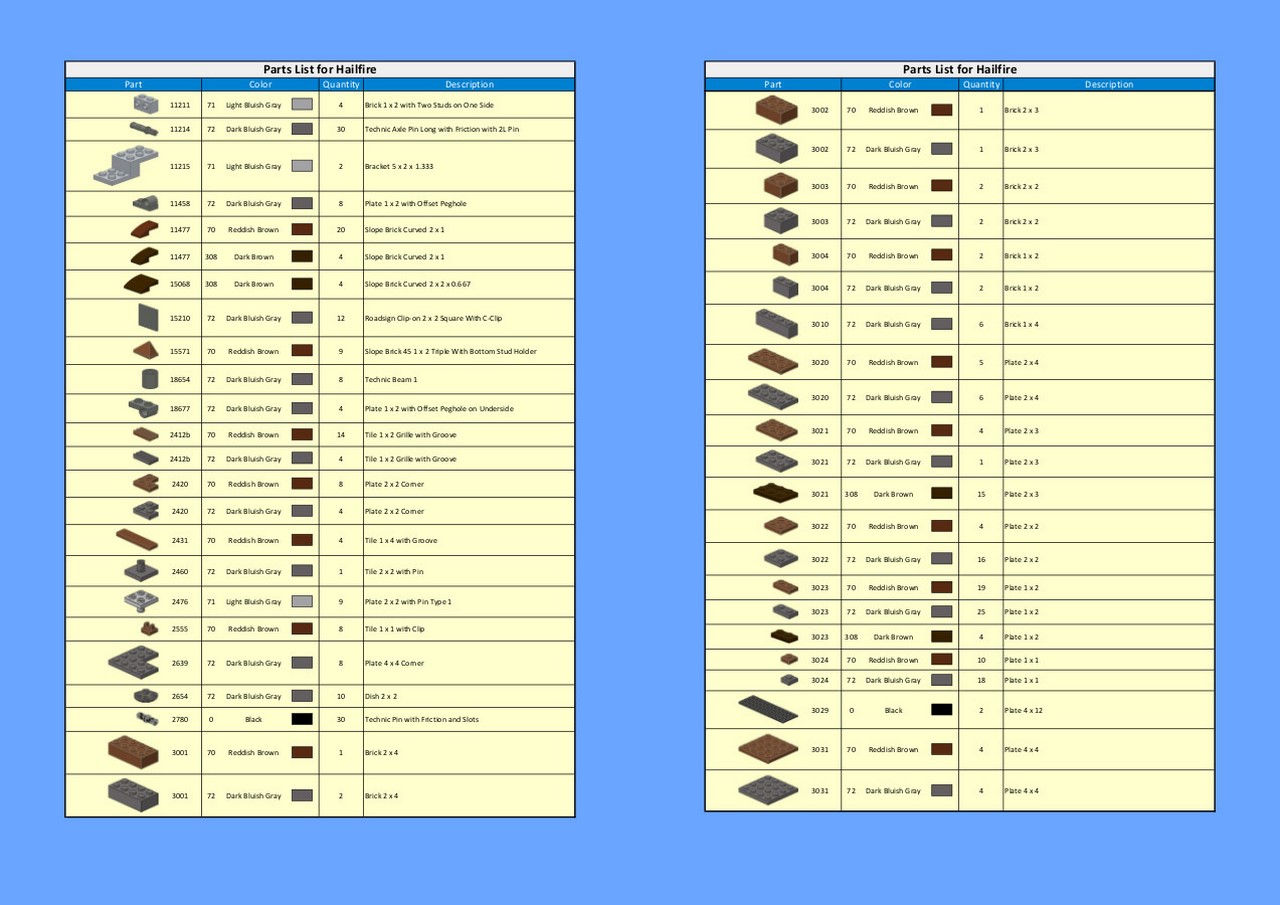The image size is (1280, 905).
Task: Click the Dark Bluish Gray Brick 2 x 4 image
Action: click(133, 795)
